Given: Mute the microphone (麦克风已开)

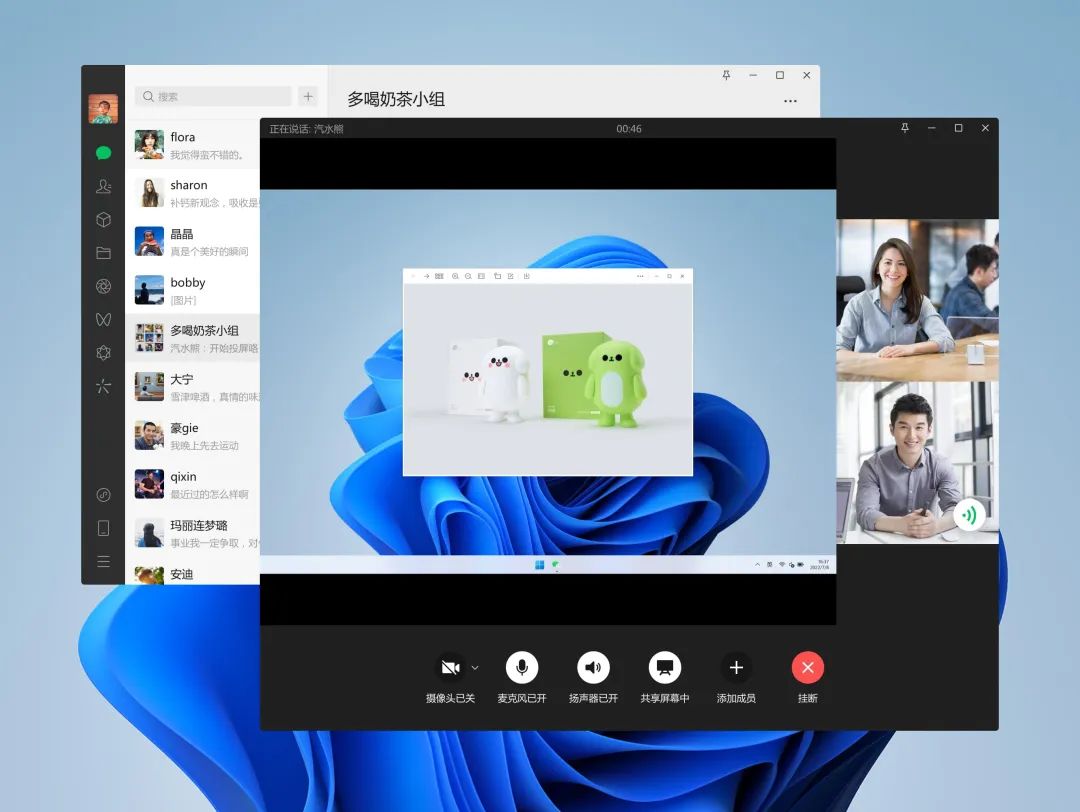Looking at the screenshot, I should (x=521, y=667).
